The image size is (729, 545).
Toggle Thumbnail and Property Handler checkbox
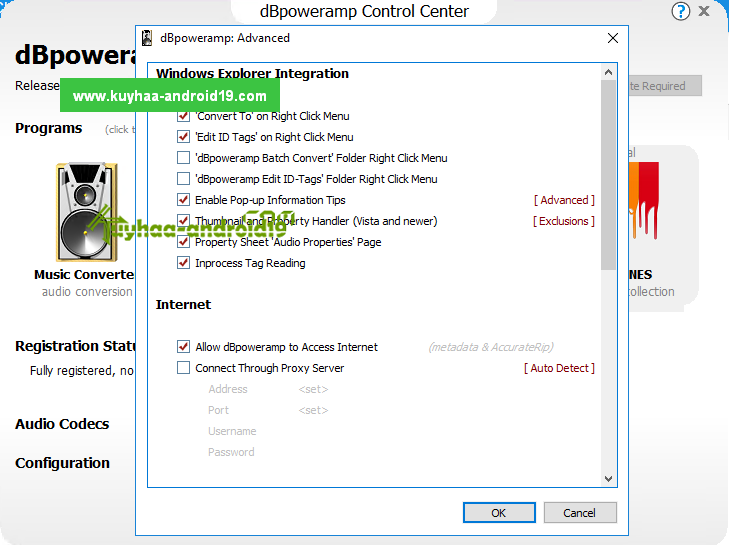(183, 220)
